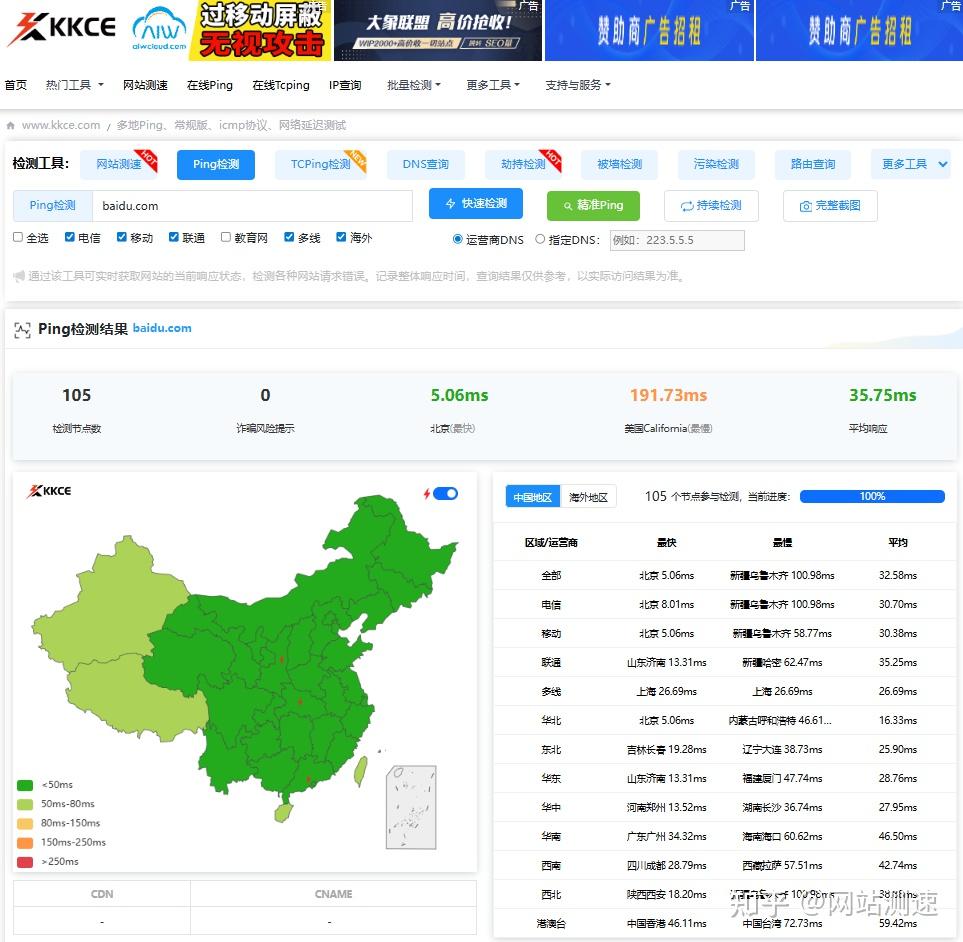The width and height of the screenshot is (963, 942).
Task: Uncheck the 电信 carrier checkbox
Action: click(x=71, y=237)
